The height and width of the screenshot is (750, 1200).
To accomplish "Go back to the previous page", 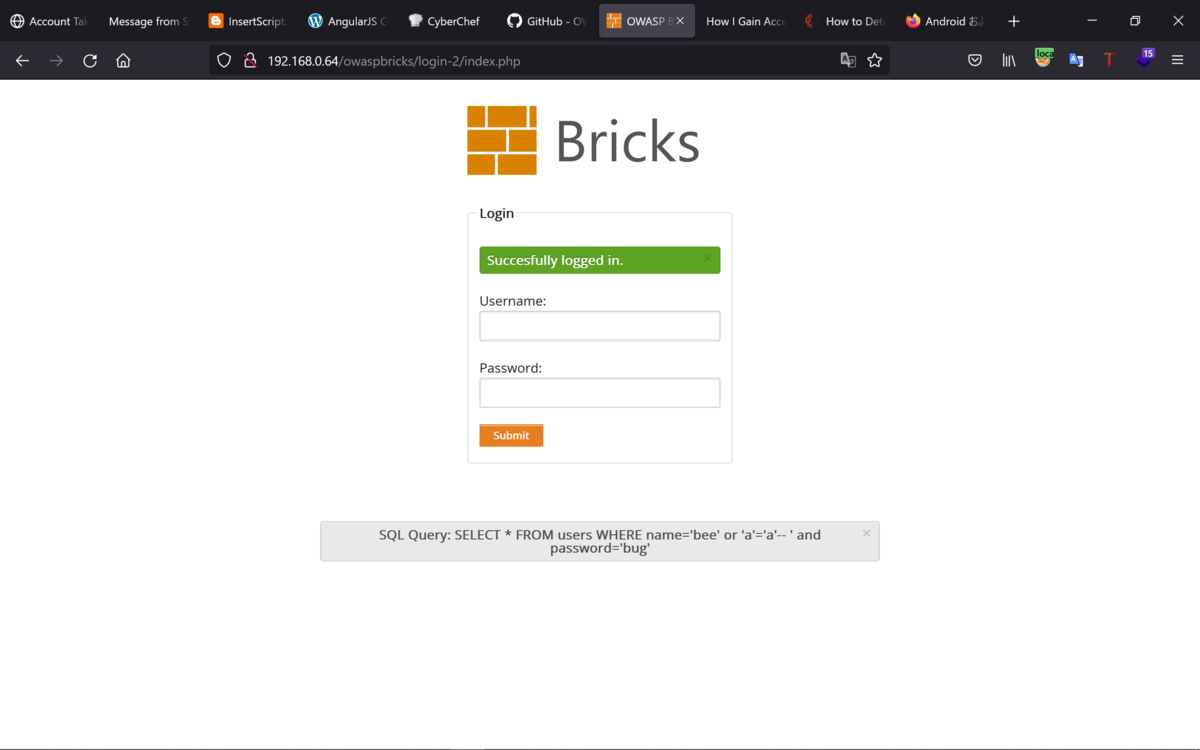I will tap(22, 61).
